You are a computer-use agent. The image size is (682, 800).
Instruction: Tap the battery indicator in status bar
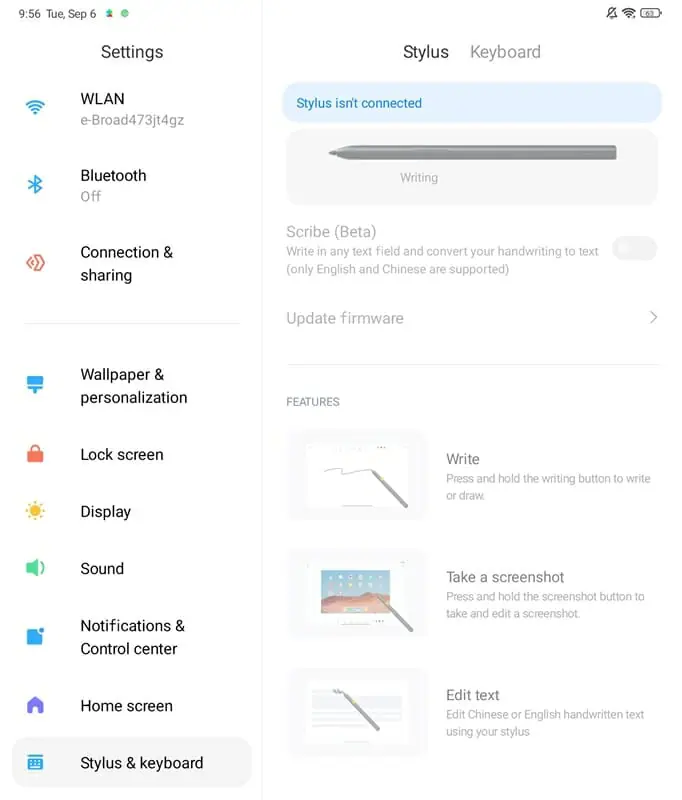pos(650,14)
